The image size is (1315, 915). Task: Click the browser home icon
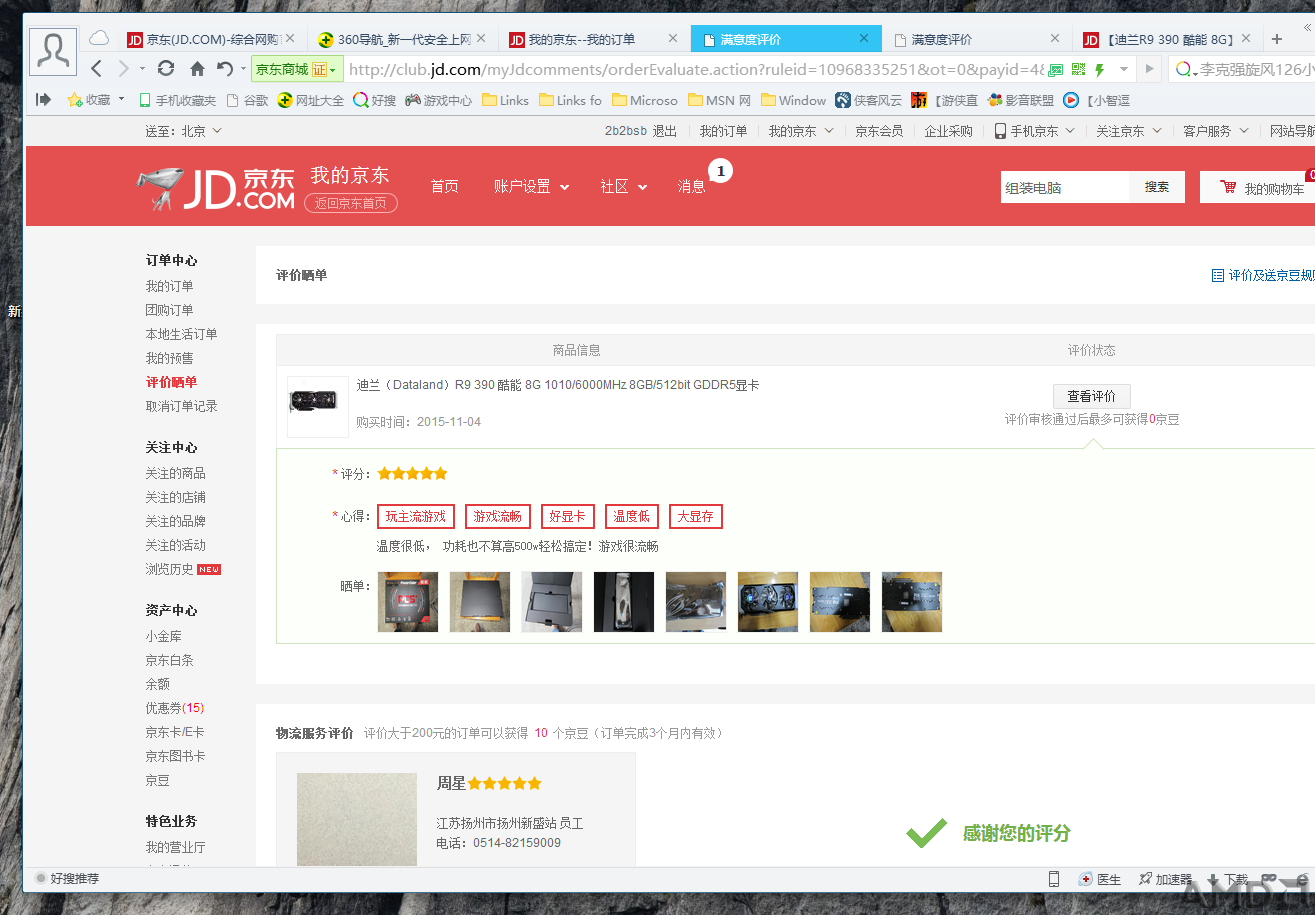[x=197, y=69]
